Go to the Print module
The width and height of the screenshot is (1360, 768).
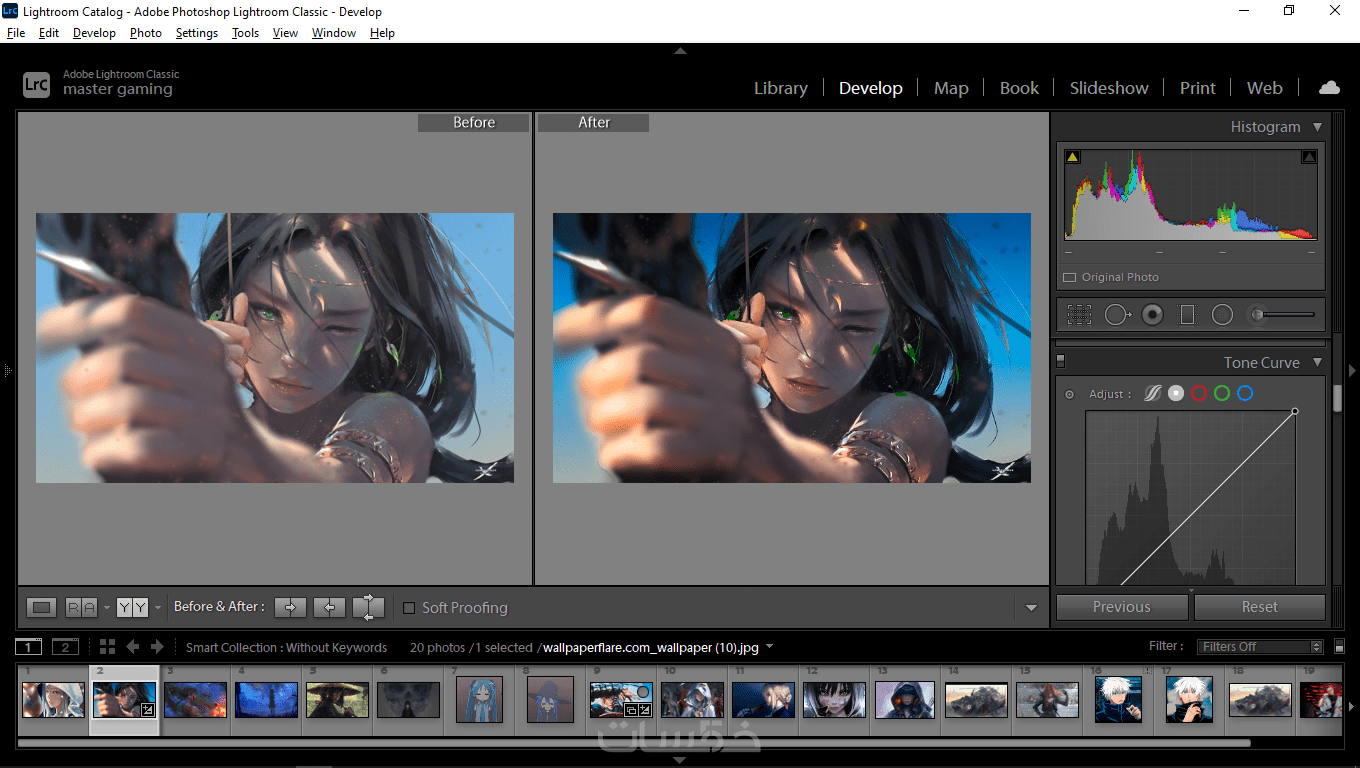pyautogui.click(x=1198, y=88)
